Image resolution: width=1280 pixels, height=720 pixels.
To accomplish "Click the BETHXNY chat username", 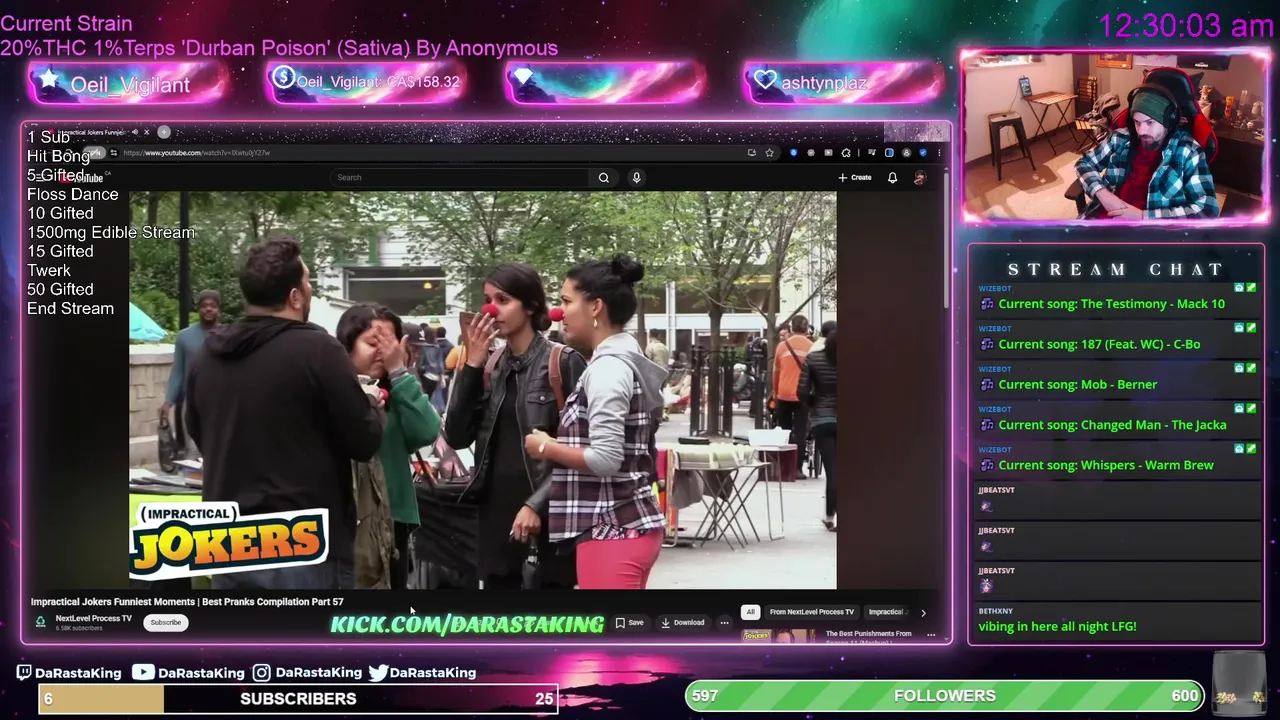I will (995, 611).
